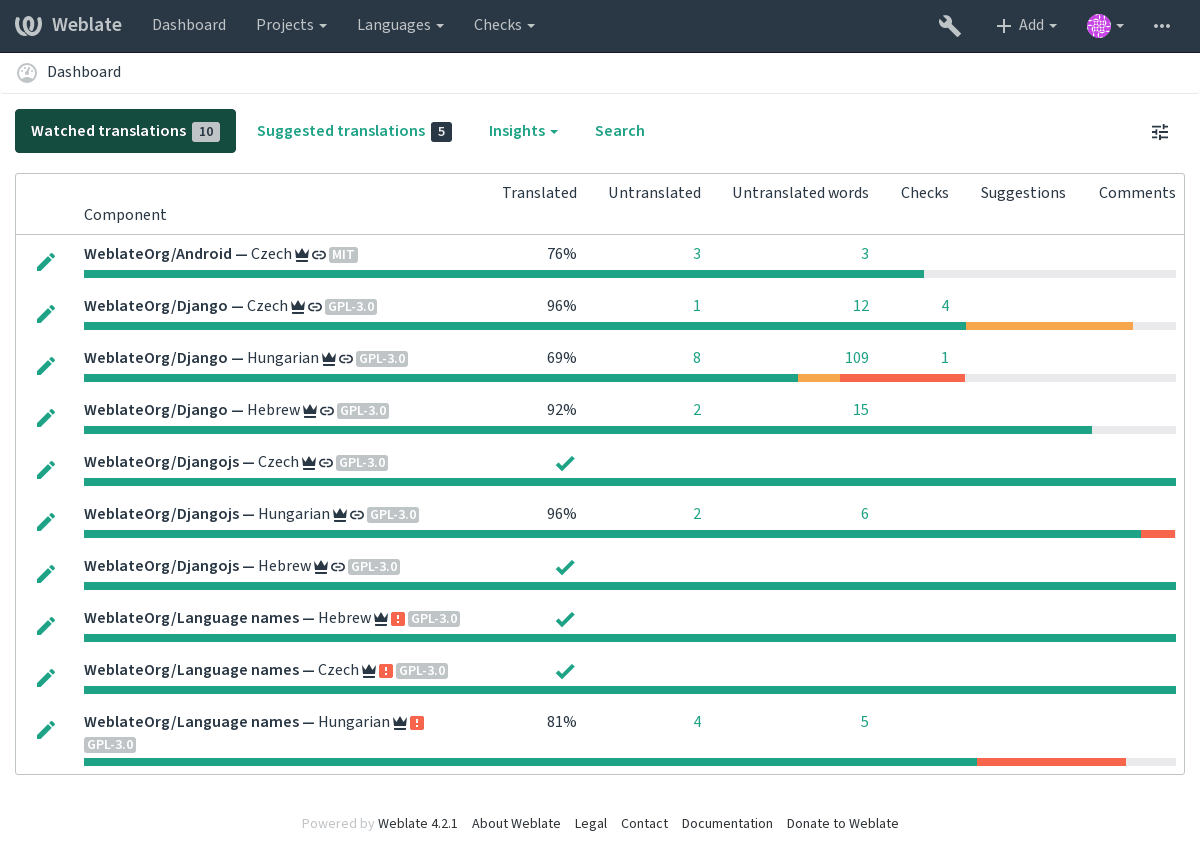
Task: Click checks count 4 for Django Czech
Action: pos(945,306)
